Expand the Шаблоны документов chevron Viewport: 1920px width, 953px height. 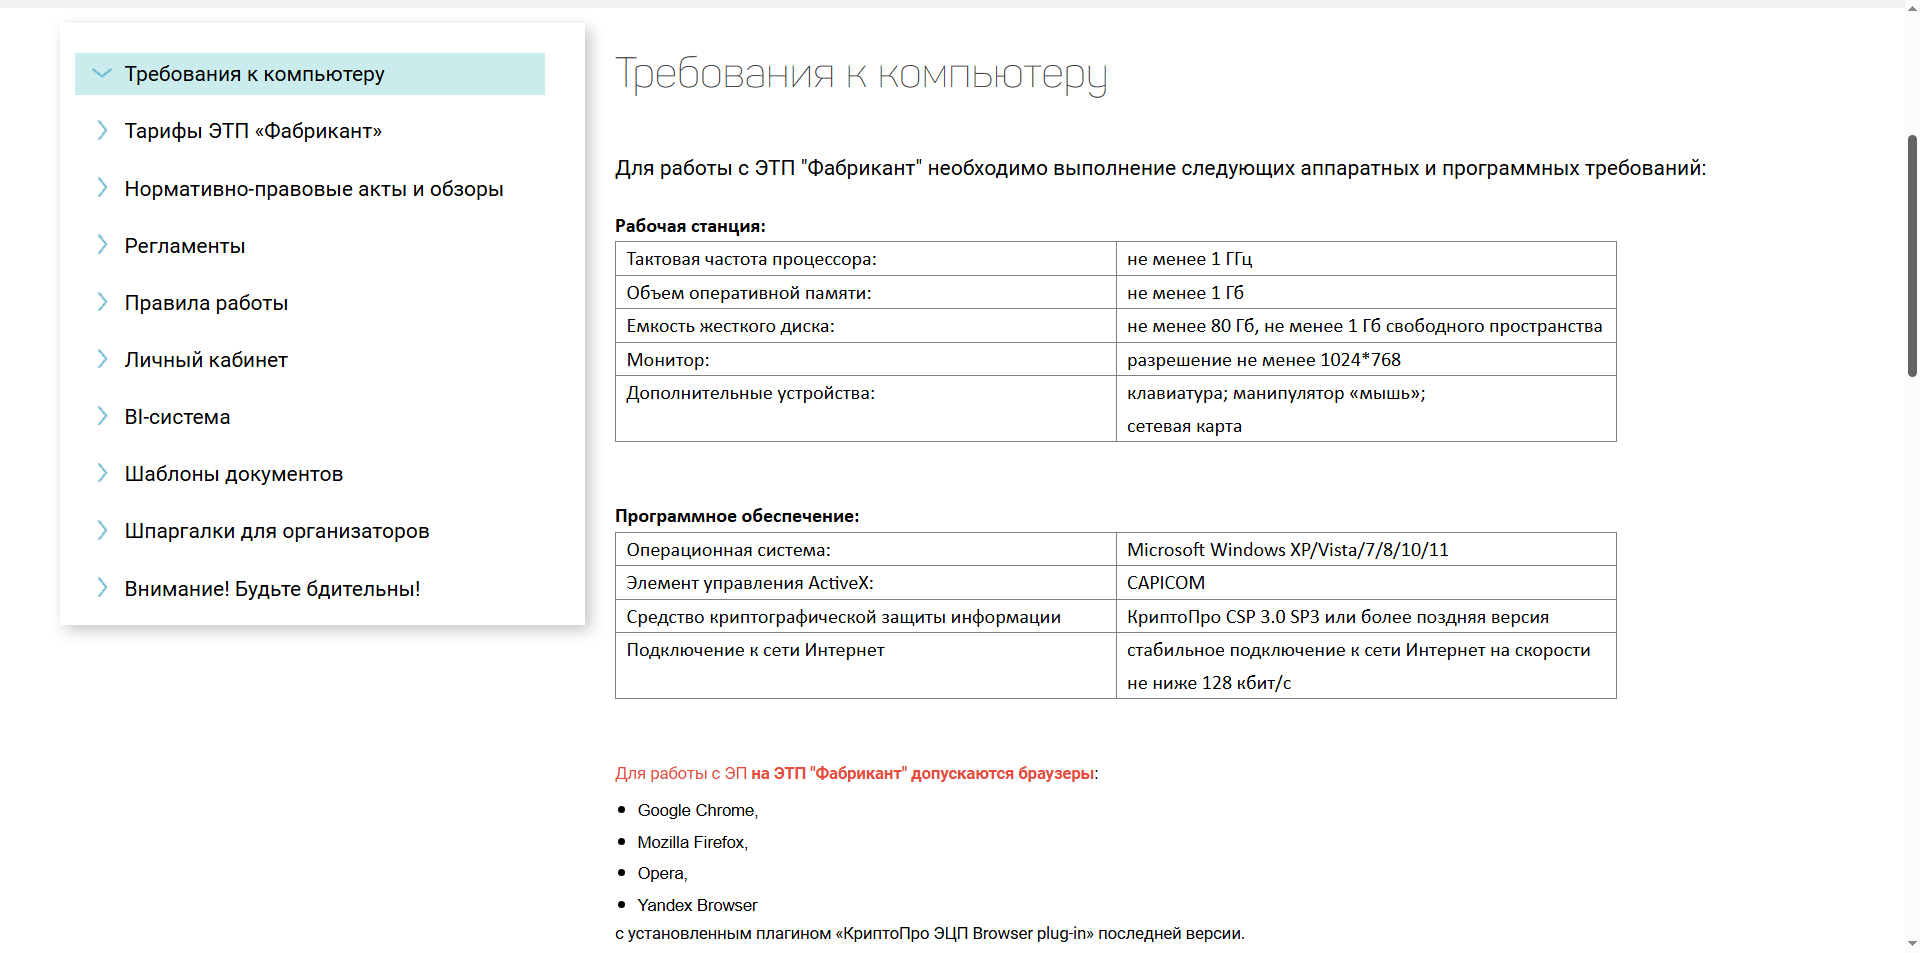[x=102, y=473]
